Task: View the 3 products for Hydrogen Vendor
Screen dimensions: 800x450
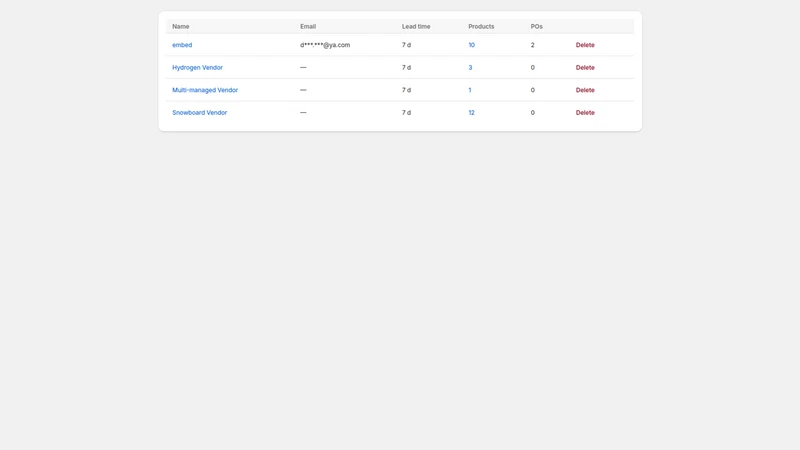Action: tap(470, 67)
